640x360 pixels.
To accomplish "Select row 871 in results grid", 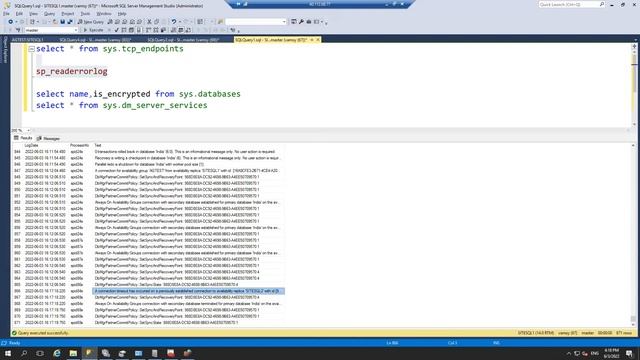I will coord(17,322).
